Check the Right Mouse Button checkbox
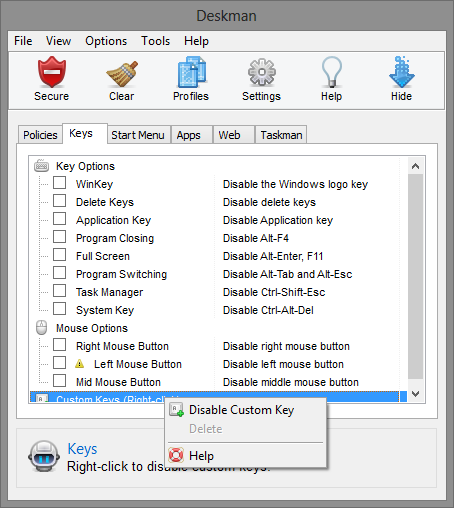The width and height of the screenshot is (454, 508). 59,345
